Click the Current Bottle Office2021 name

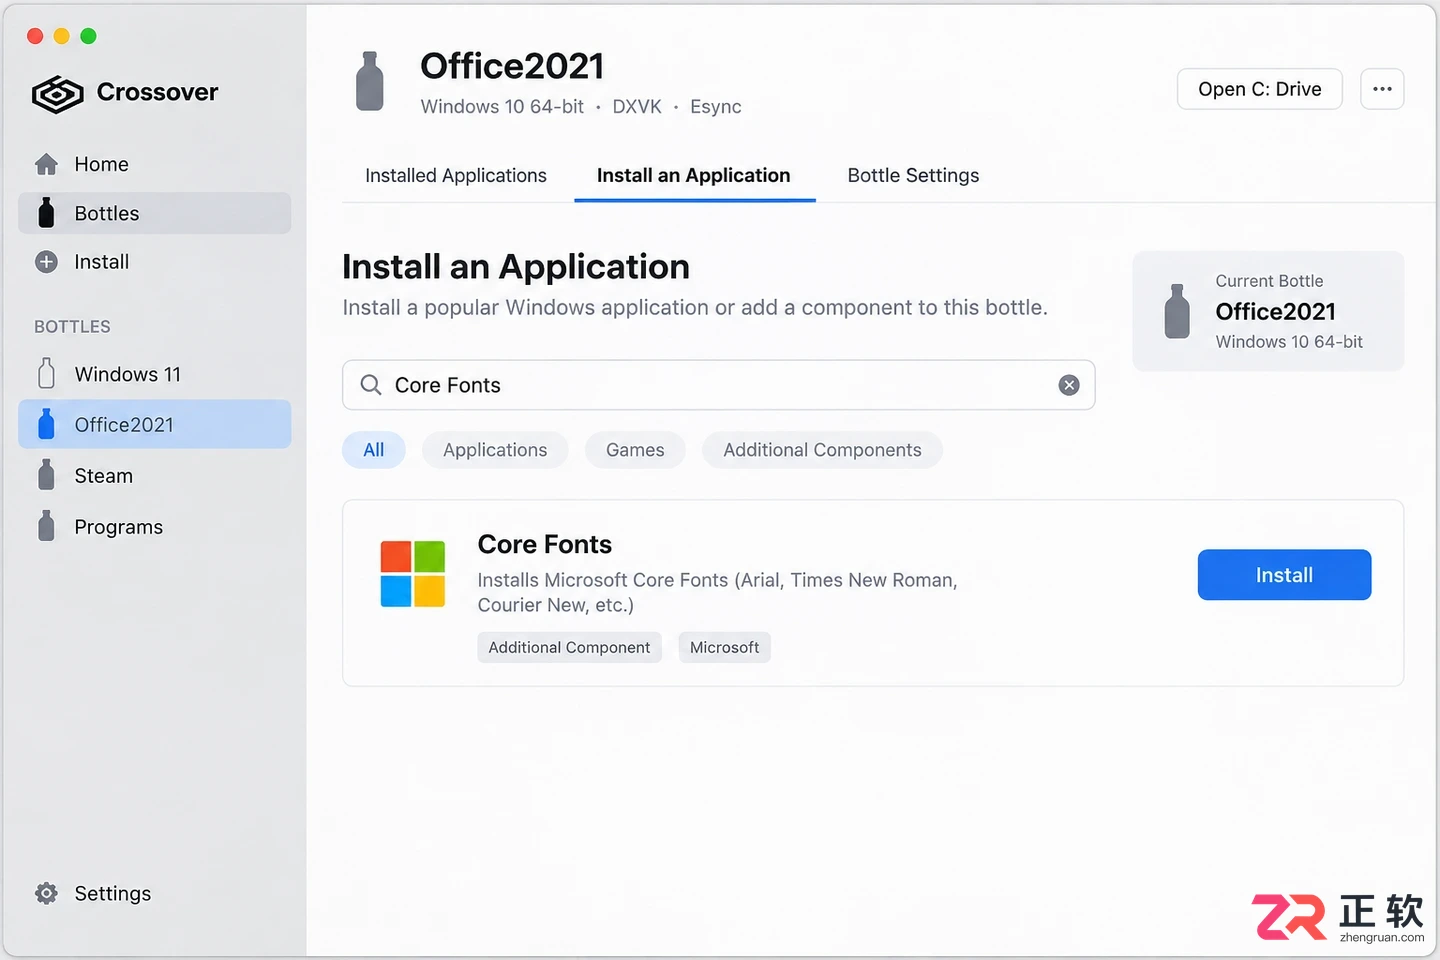coord(1275,311)
